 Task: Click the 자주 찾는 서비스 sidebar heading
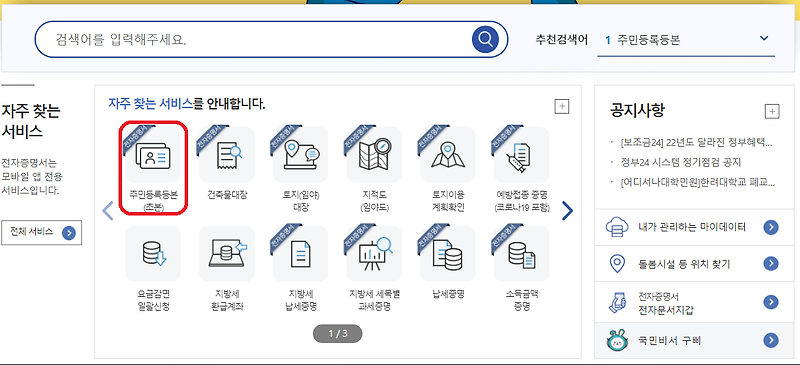pos(31,121)
